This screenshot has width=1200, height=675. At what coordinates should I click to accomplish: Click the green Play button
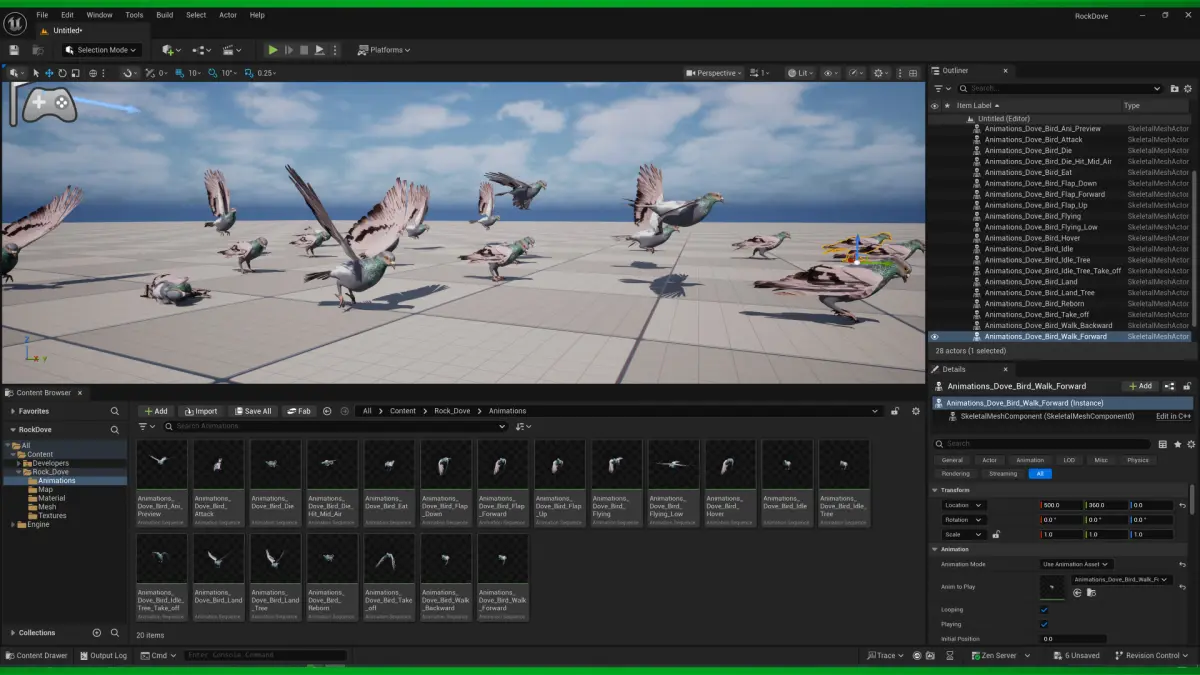[x=272, y=50]
